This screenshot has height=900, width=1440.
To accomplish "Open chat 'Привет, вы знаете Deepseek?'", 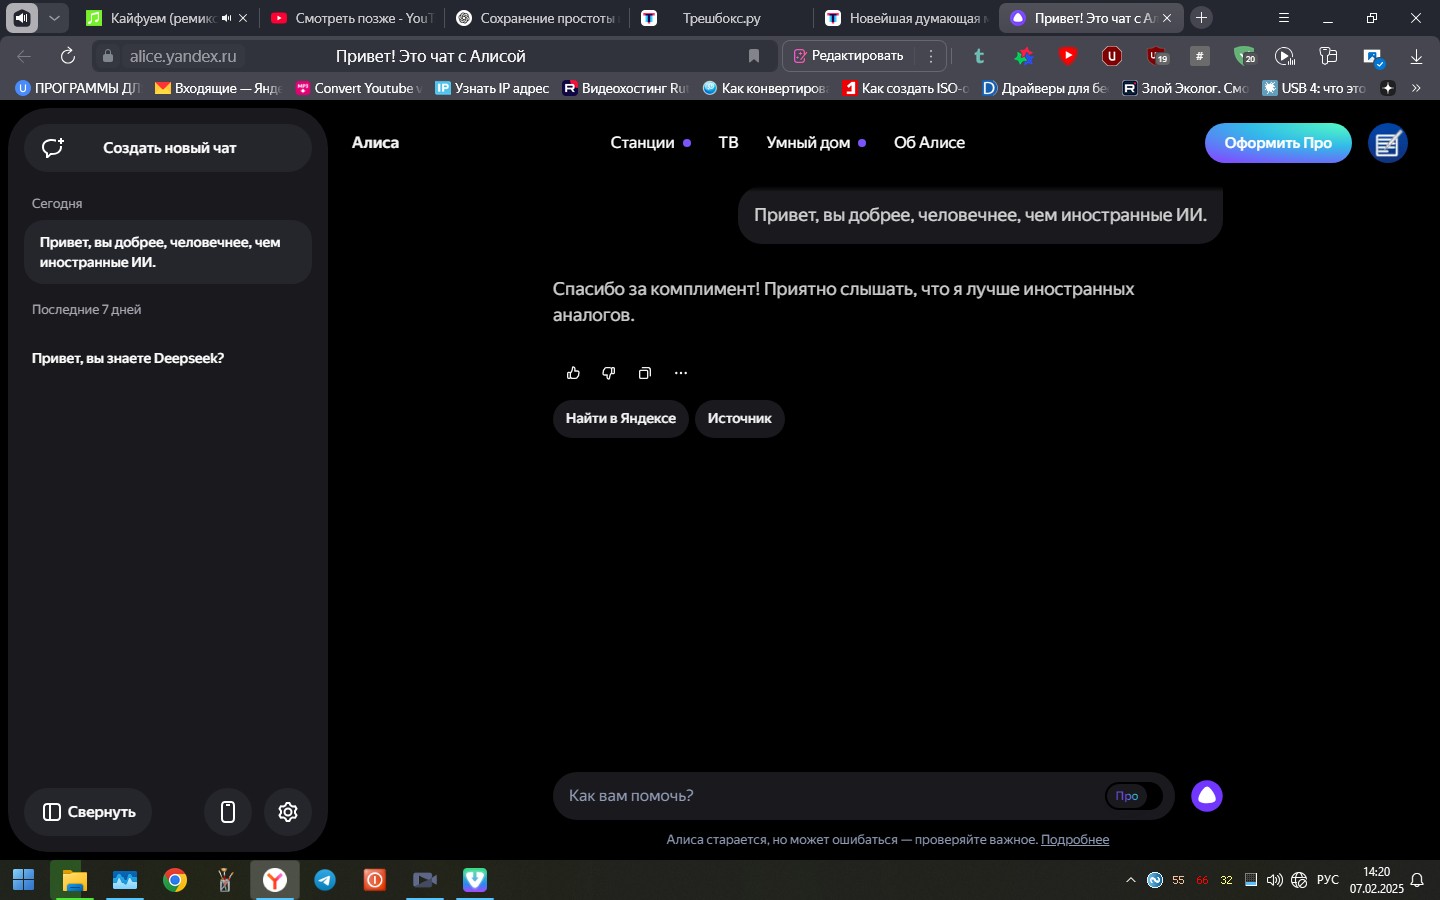I will (x=128, y=358).
